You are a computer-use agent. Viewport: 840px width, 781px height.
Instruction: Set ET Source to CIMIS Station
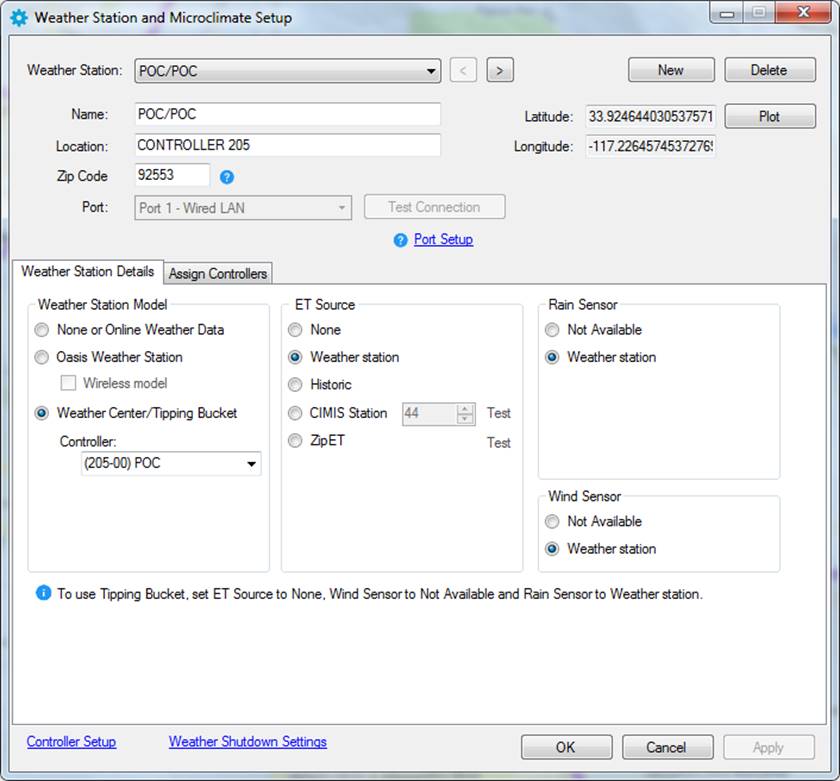[x=338, y=413]
